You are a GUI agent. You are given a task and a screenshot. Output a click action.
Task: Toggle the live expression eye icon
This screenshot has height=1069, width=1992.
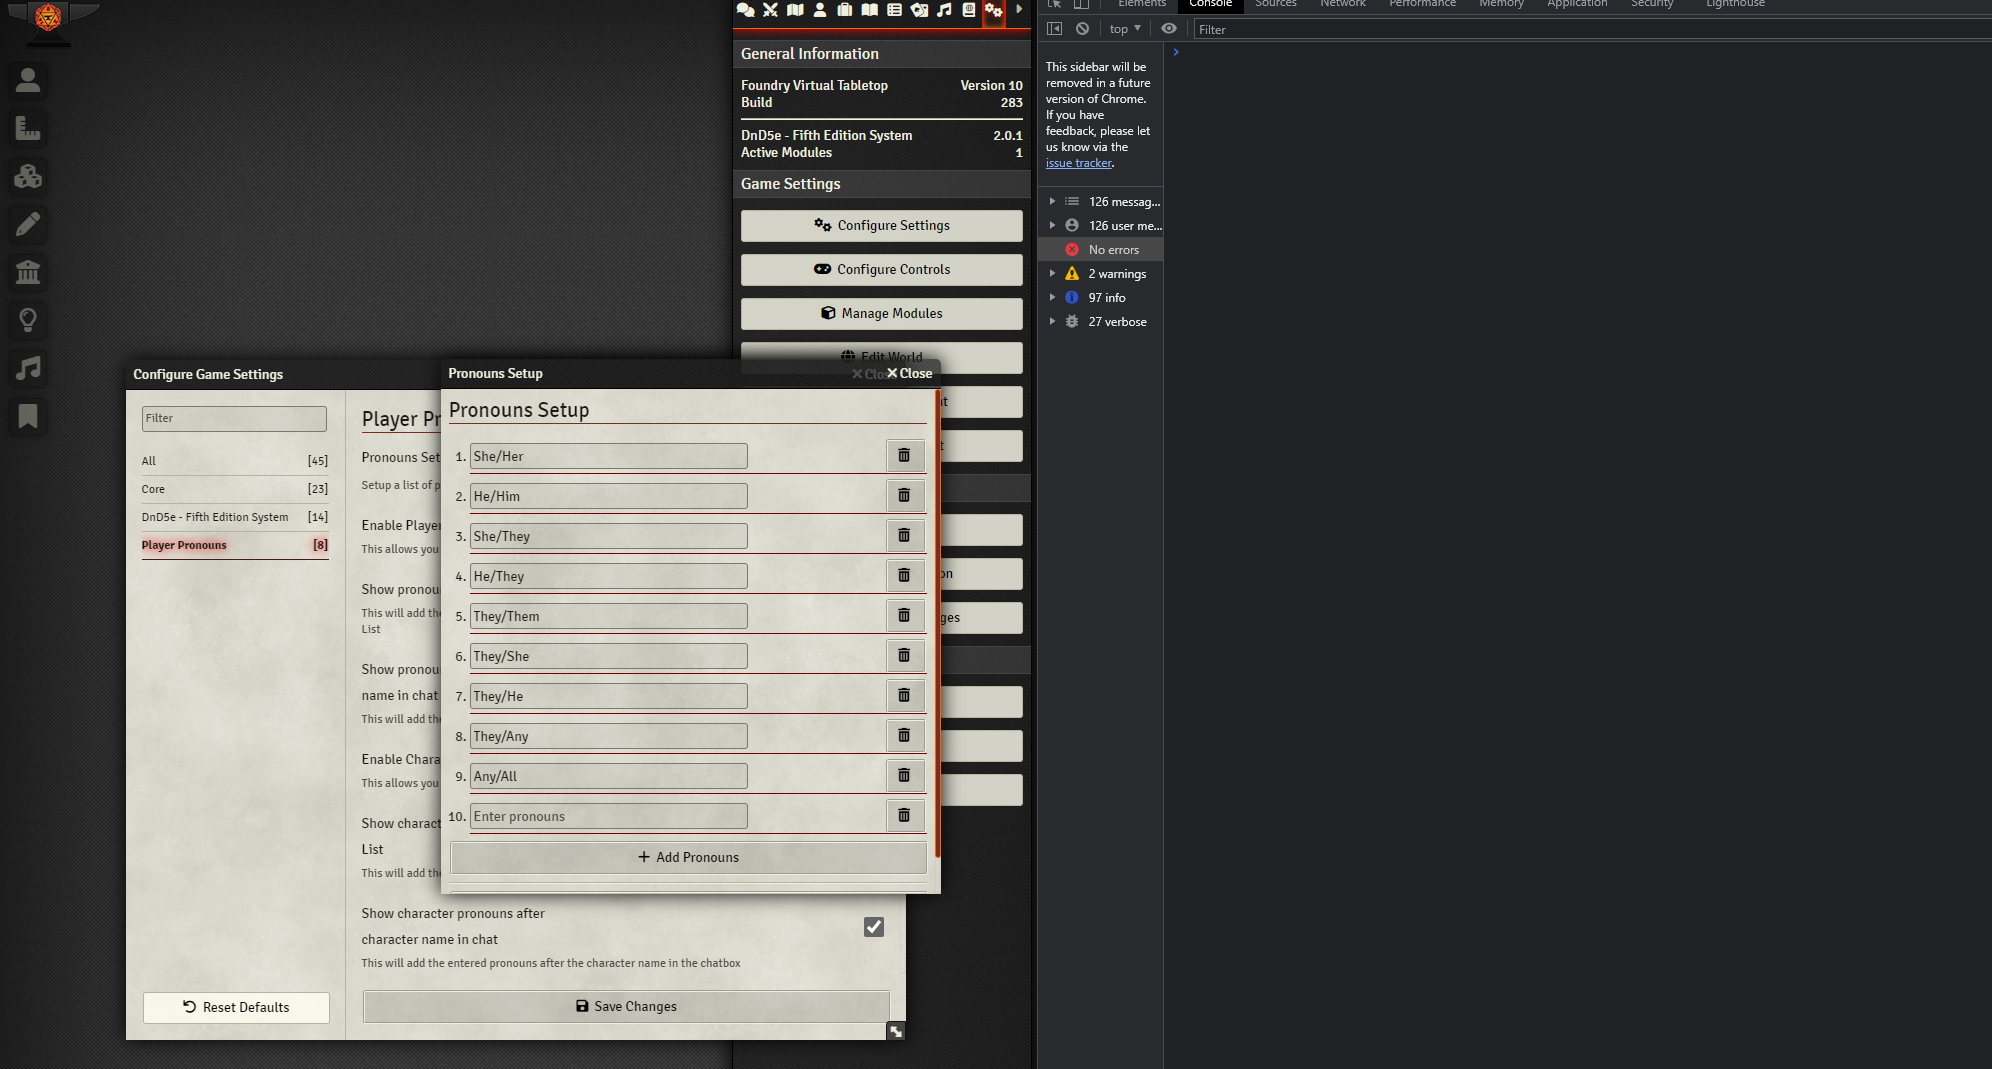[x=1168, y=28]
